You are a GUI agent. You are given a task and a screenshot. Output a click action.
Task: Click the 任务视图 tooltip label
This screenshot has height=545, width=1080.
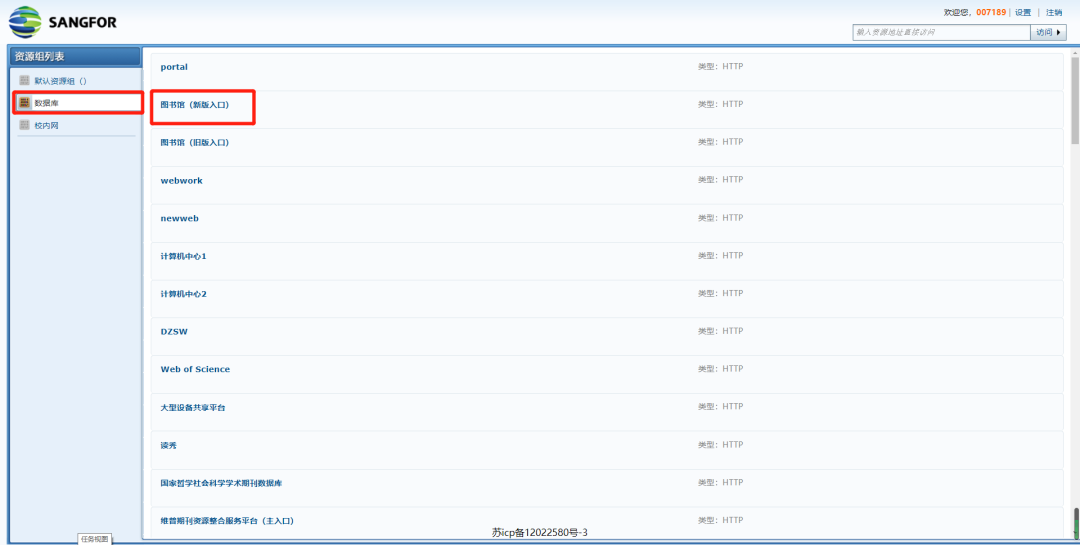click(x=94, y=539)
